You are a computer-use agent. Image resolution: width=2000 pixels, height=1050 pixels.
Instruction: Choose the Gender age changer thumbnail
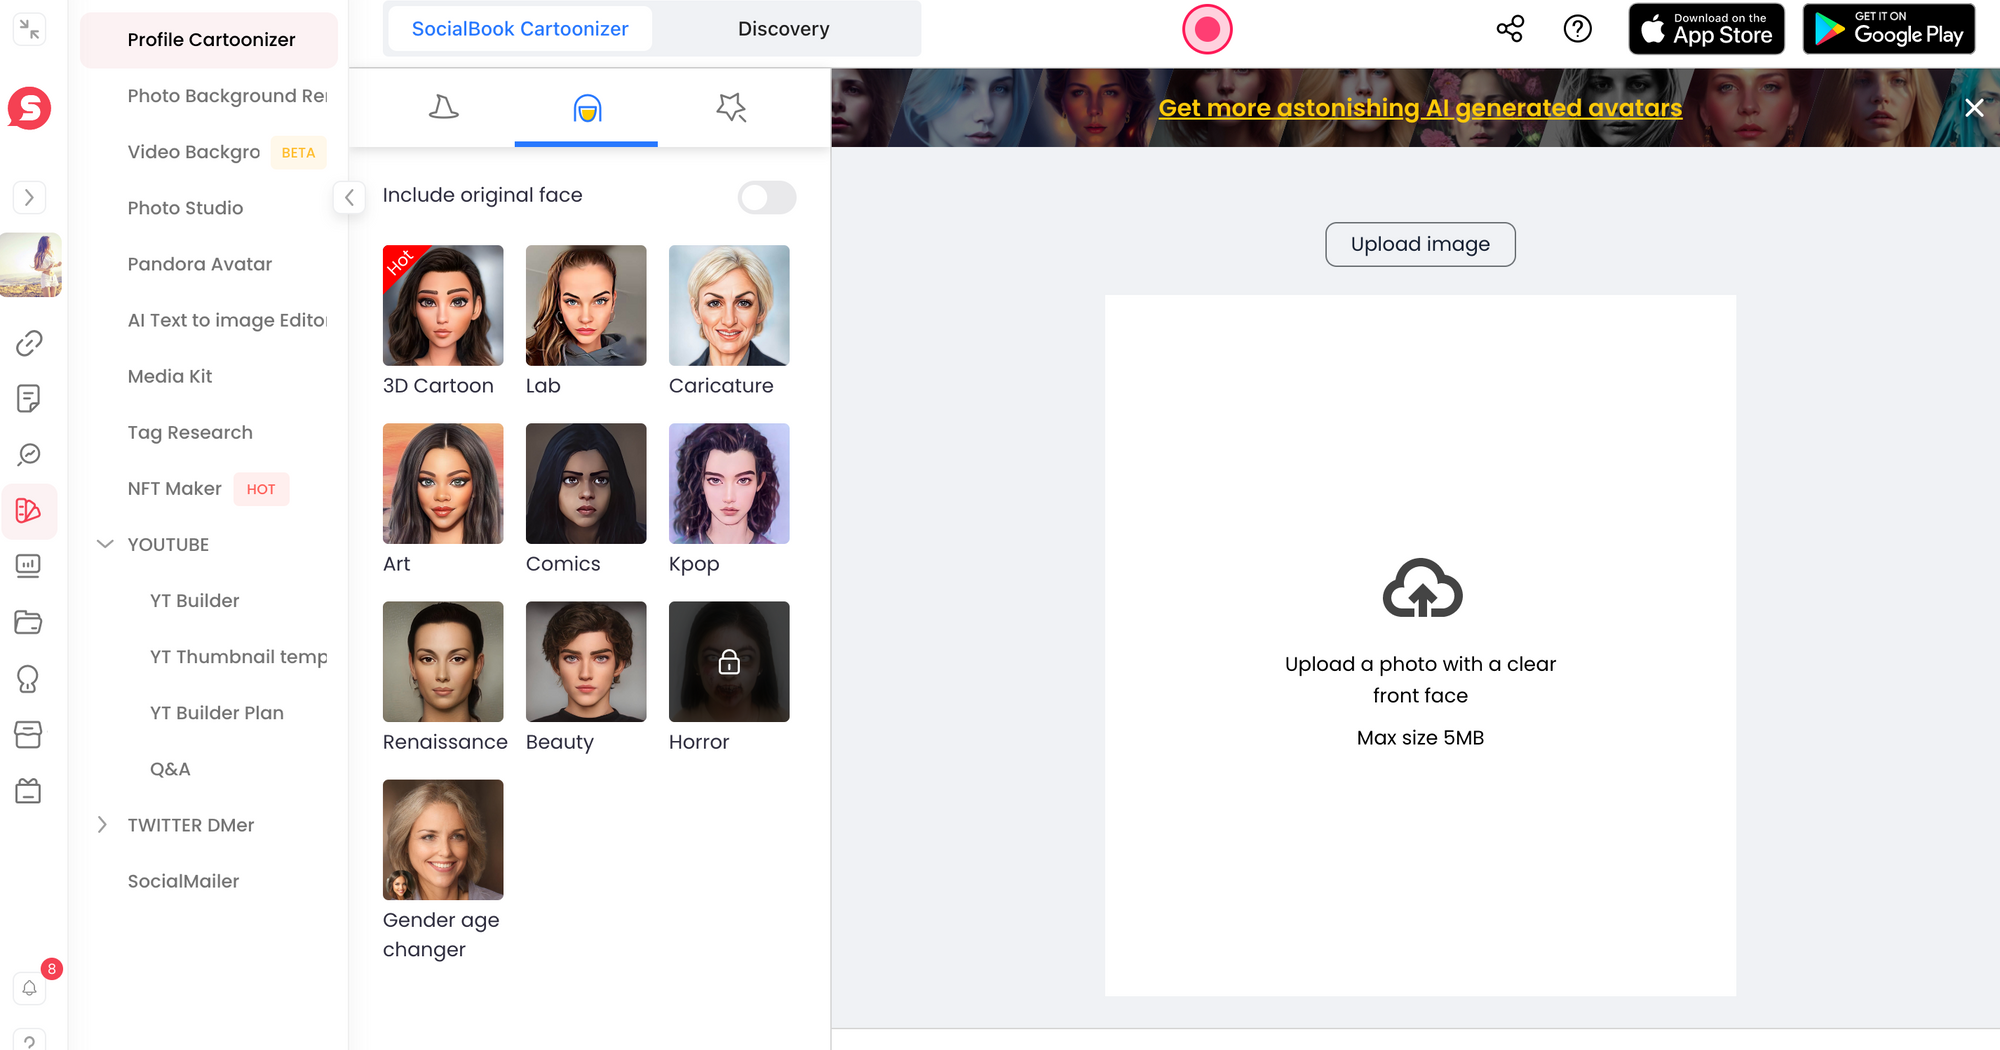coord(443,839)
